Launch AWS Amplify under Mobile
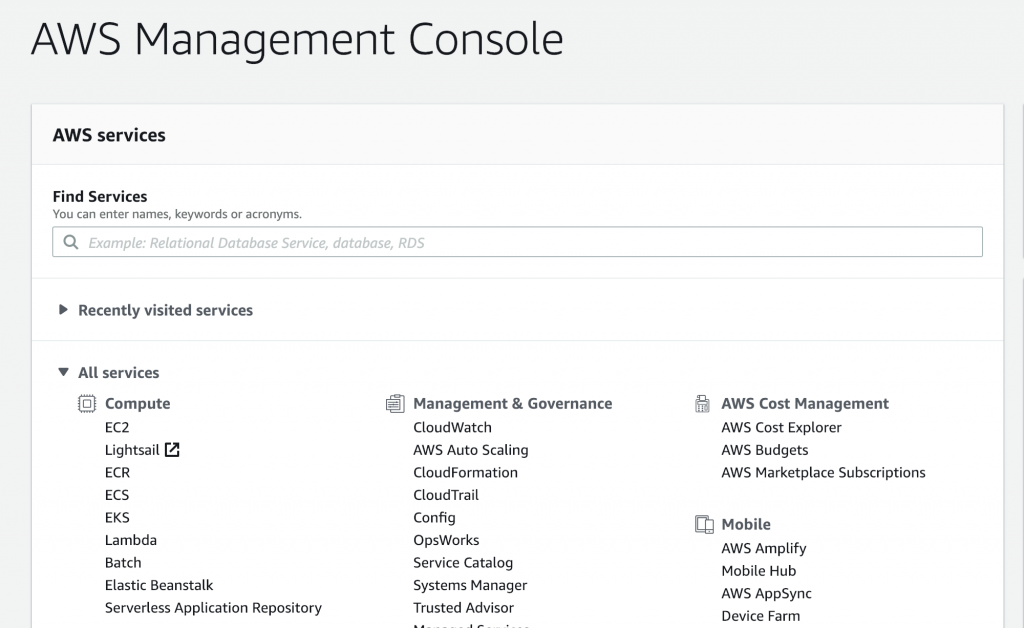Screen dimensions: 1024x628 (x=763, y=548)
